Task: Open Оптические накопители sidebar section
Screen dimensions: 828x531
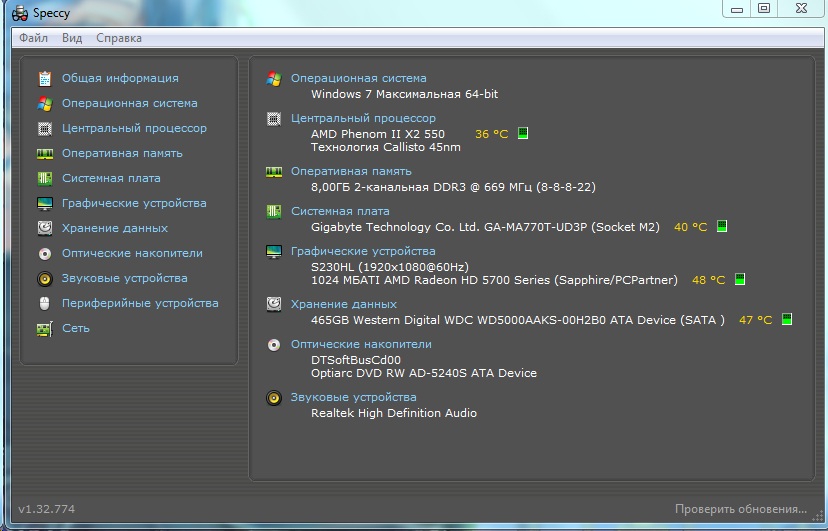Action: [132, 253]
